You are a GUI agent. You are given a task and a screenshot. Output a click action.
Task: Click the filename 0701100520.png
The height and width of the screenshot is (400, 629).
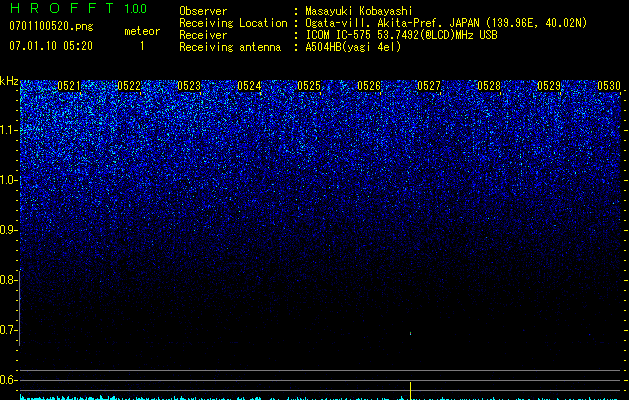coord(51,26)
